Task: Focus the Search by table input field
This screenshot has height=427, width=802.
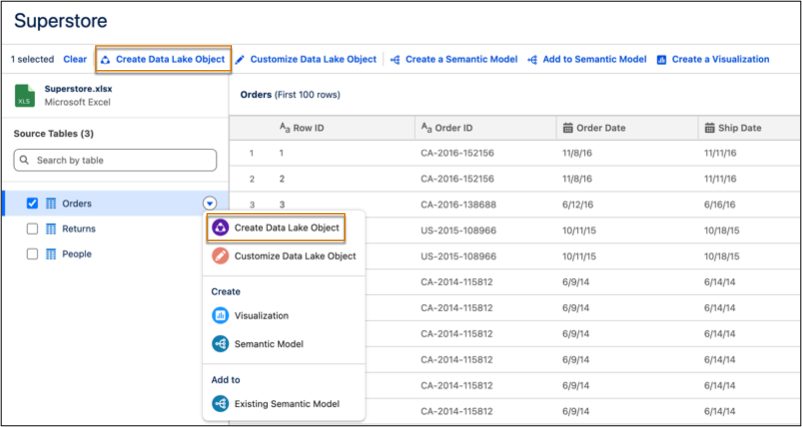Action: pos(115,161)
